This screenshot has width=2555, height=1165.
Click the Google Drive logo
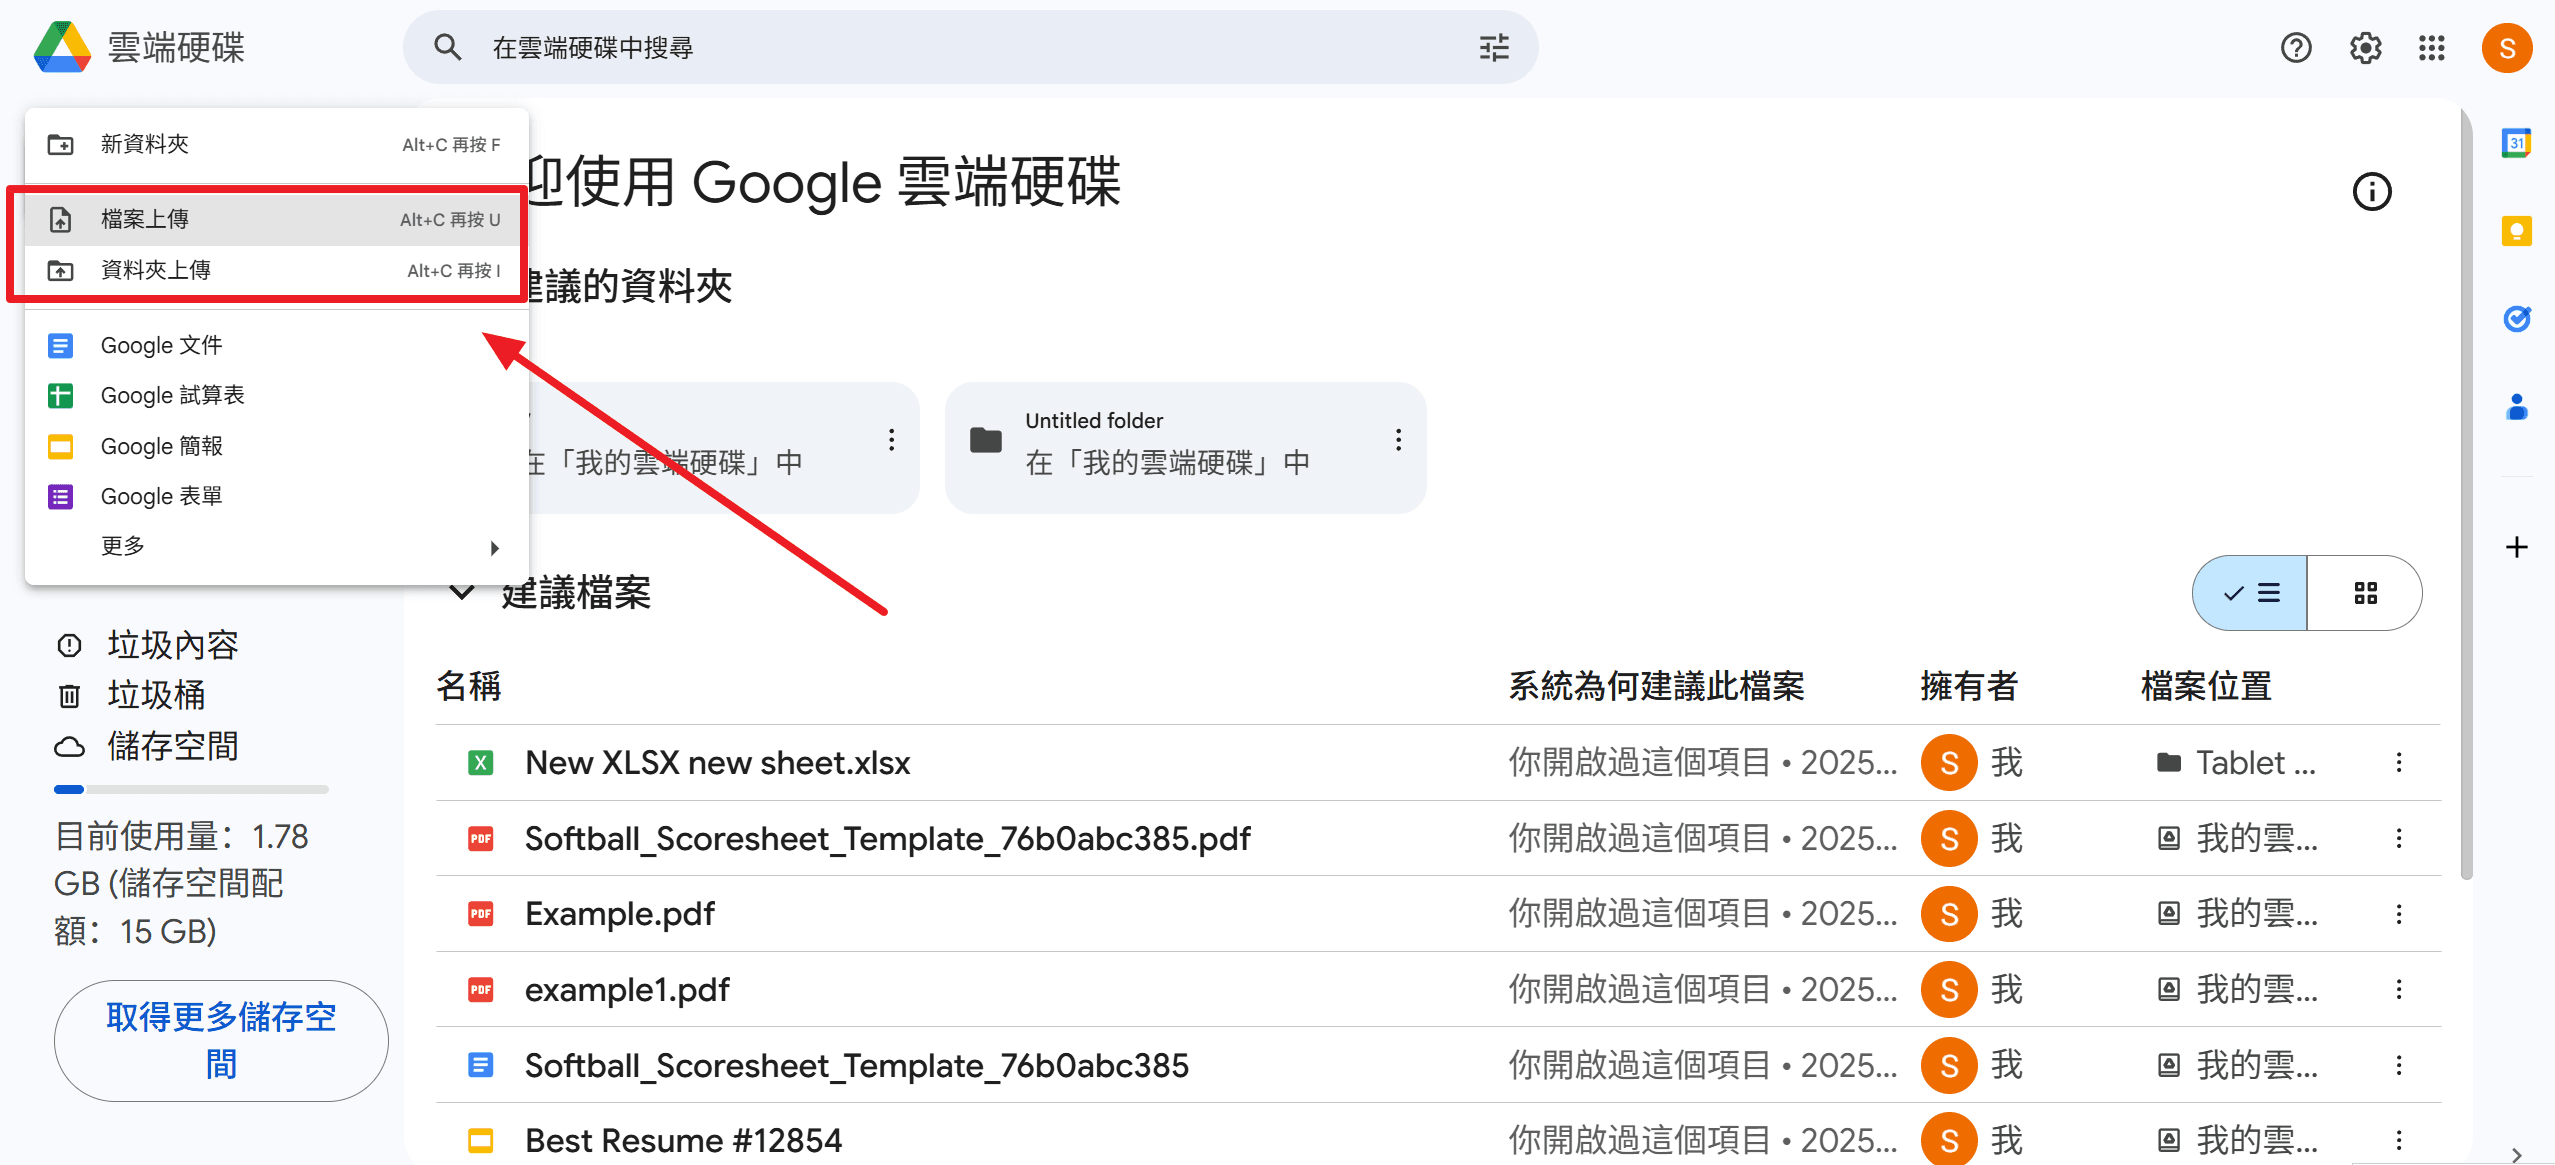pos(62,47)
